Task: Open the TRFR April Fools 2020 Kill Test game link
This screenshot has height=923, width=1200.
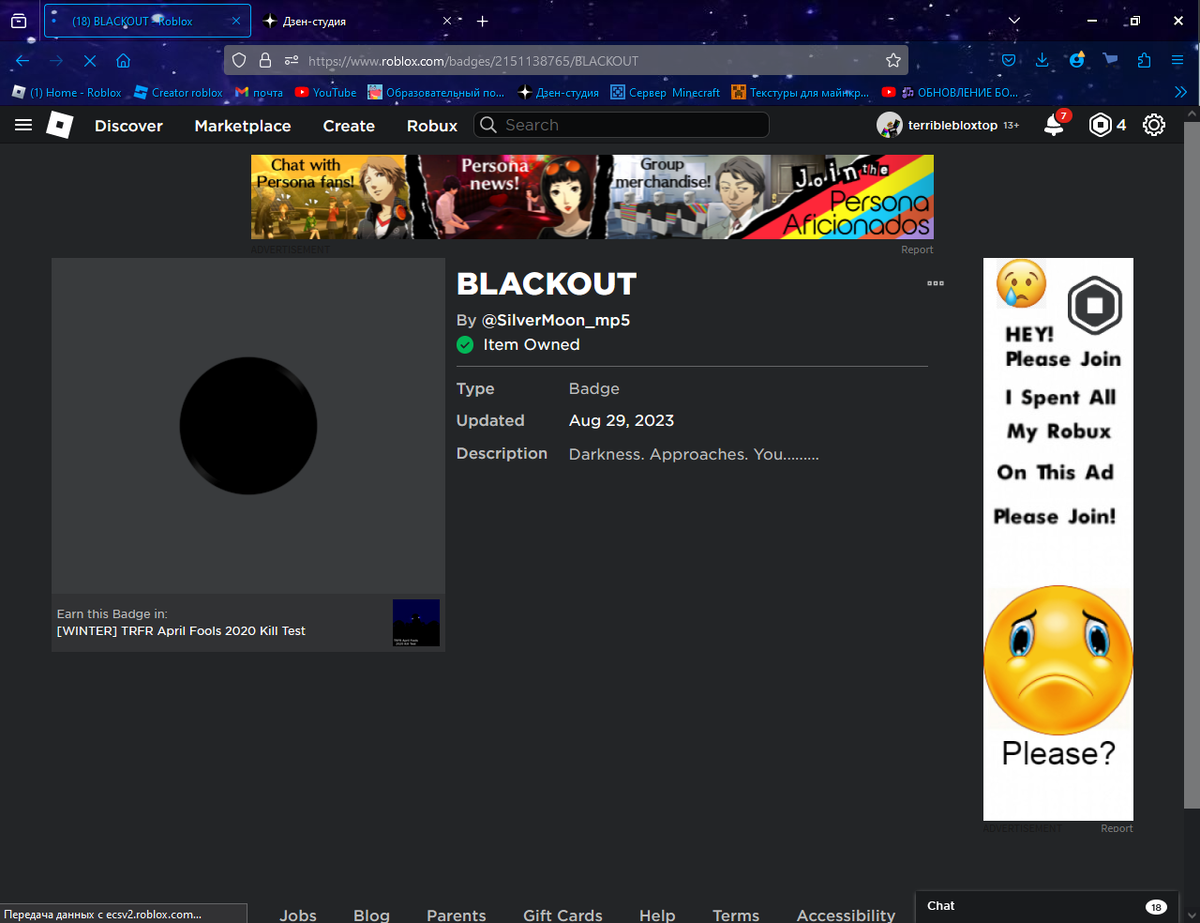Action: [181, 631]
